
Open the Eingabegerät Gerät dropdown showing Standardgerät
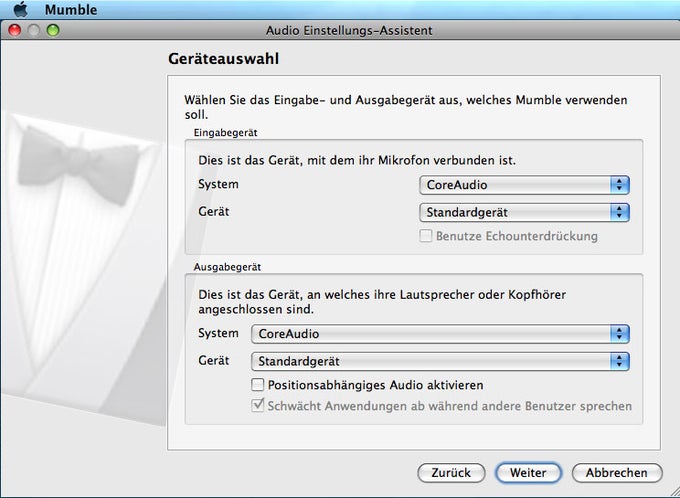524,213
